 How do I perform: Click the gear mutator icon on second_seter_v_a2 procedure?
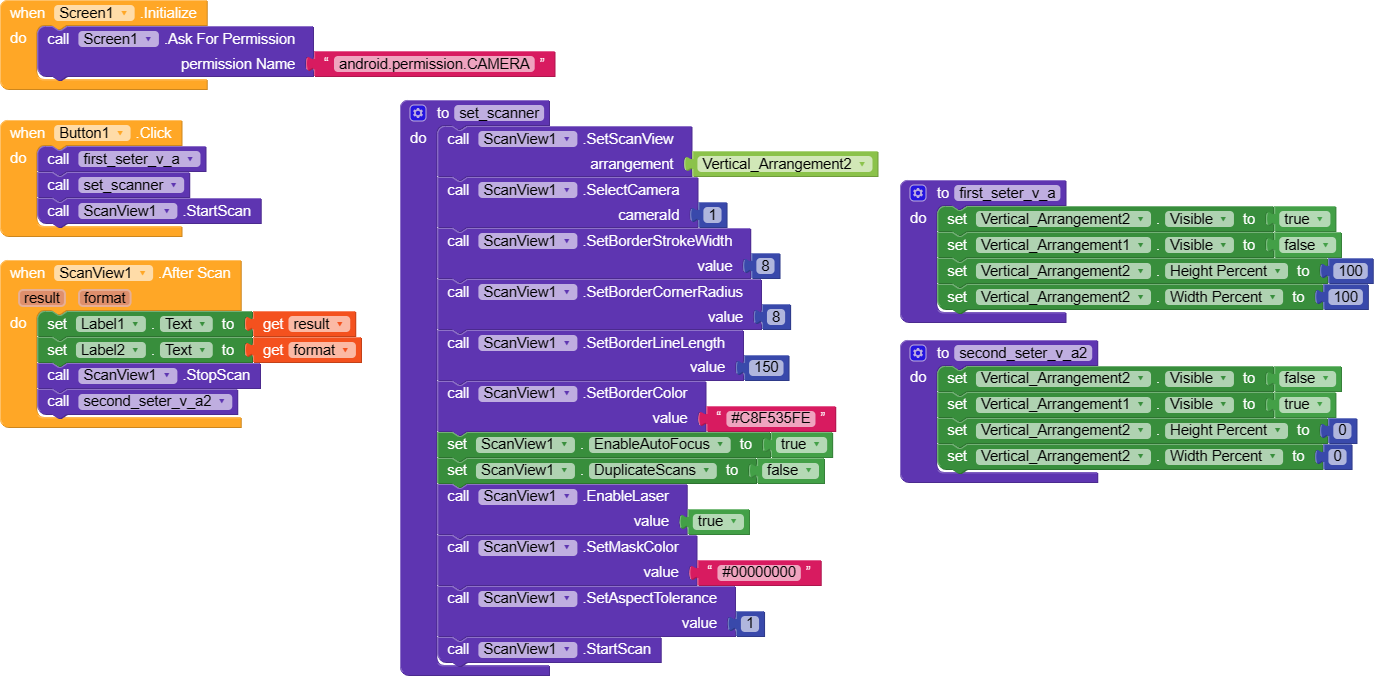[918, 353]
